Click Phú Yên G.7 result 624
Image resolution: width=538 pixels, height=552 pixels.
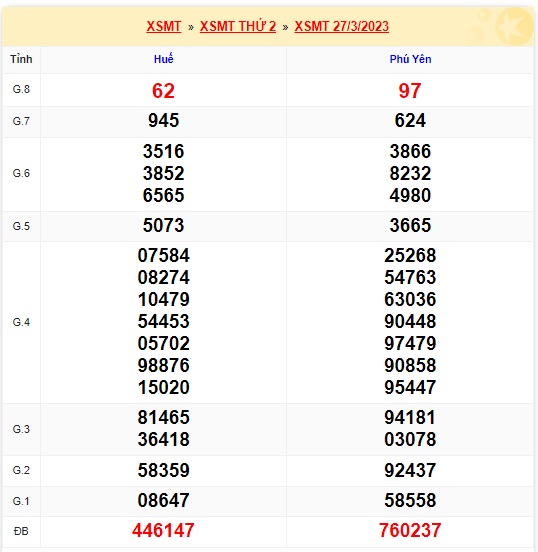tap(410, 121)
